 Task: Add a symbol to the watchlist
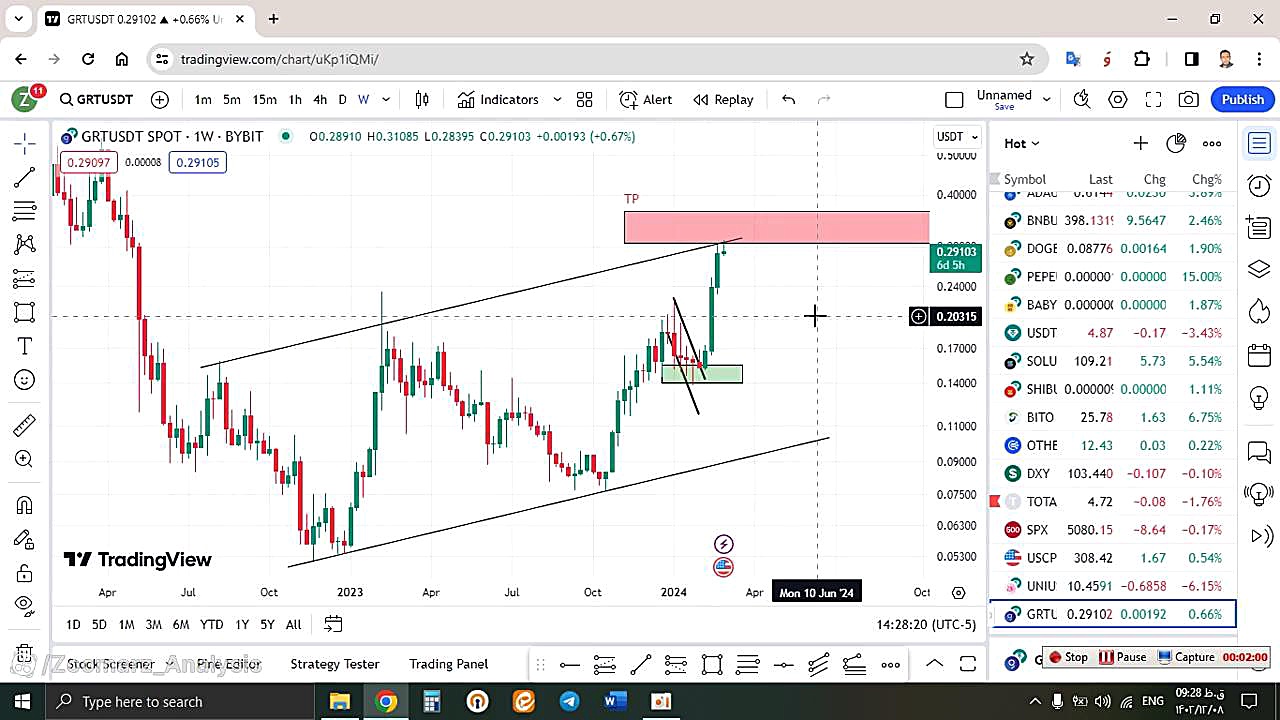[1140, 143]
